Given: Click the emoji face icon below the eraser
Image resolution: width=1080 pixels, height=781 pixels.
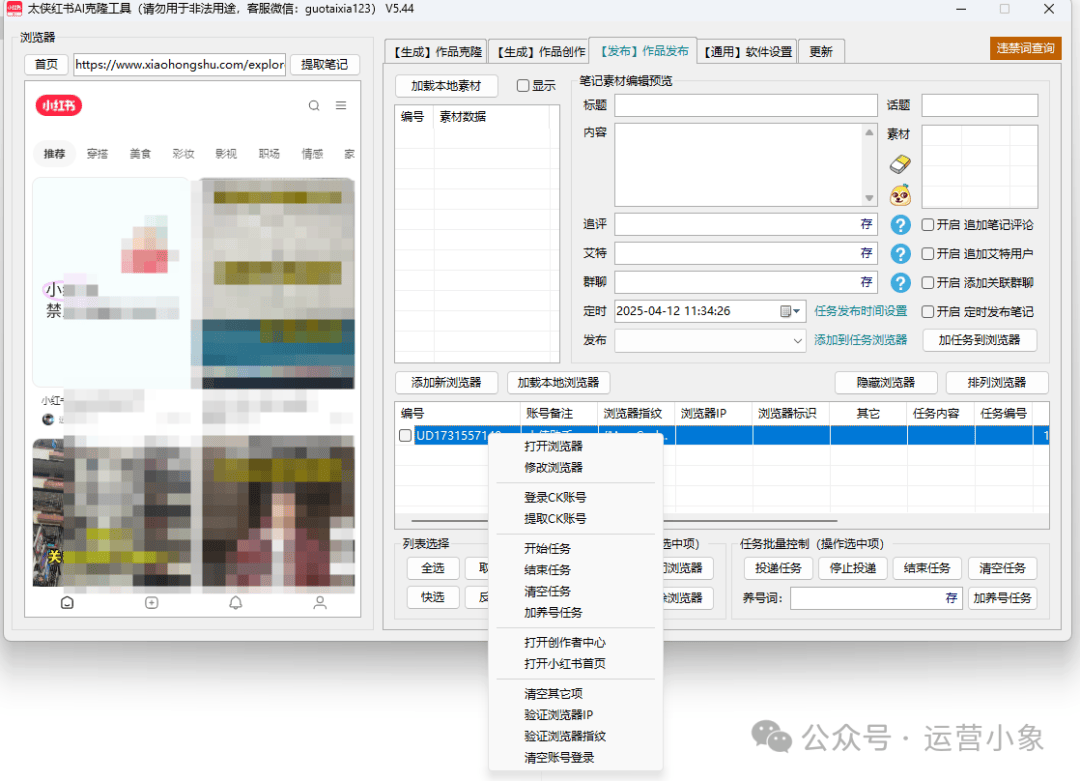Looking at the screenshot, I should point(900,196).
